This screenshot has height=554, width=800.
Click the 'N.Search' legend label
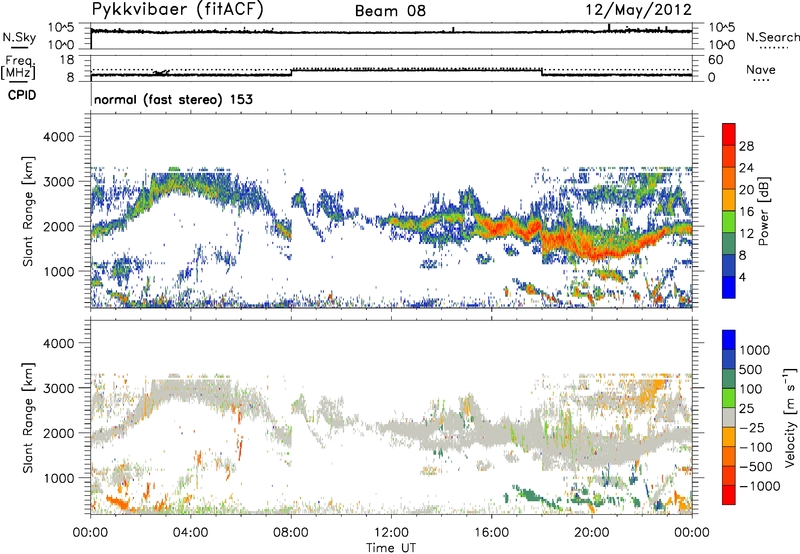click(x=772, y=37)
